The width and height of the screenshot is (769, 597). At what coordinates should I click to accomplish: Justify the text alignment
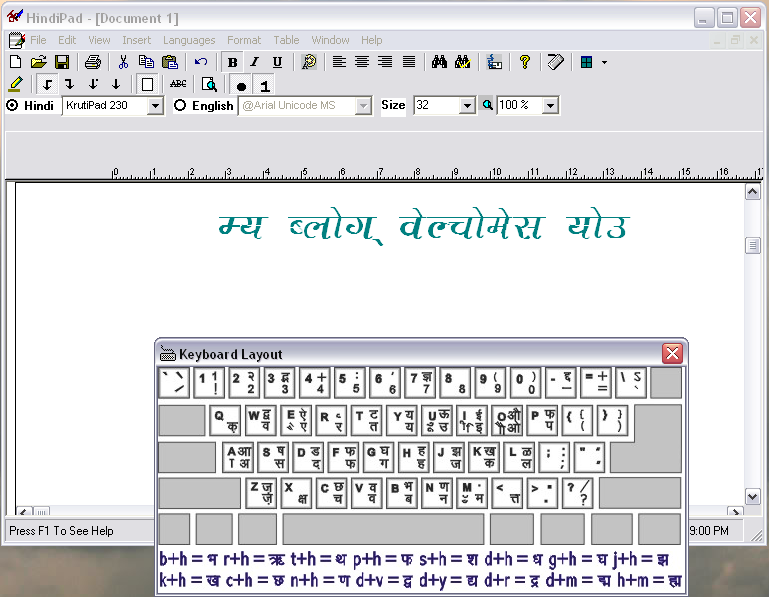(409, 62)
